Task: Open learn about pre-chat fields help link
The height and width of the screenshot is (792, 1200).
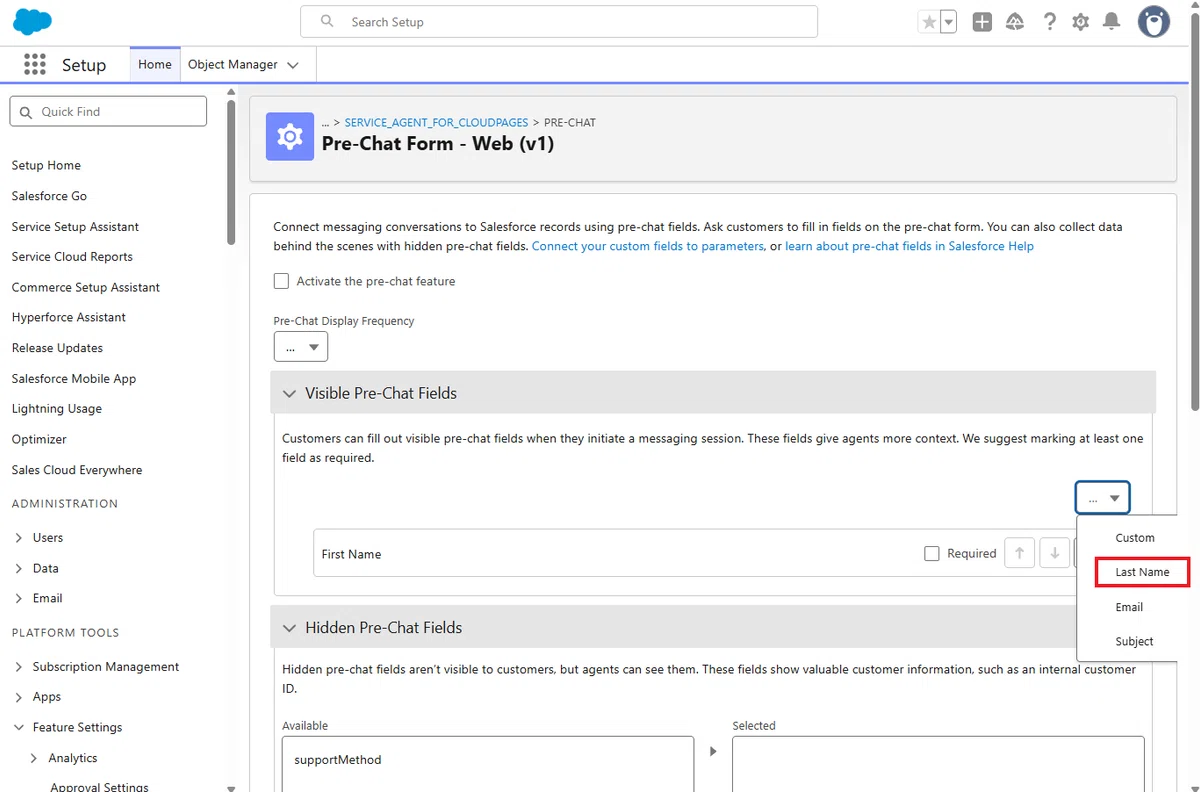Action: 909,246
